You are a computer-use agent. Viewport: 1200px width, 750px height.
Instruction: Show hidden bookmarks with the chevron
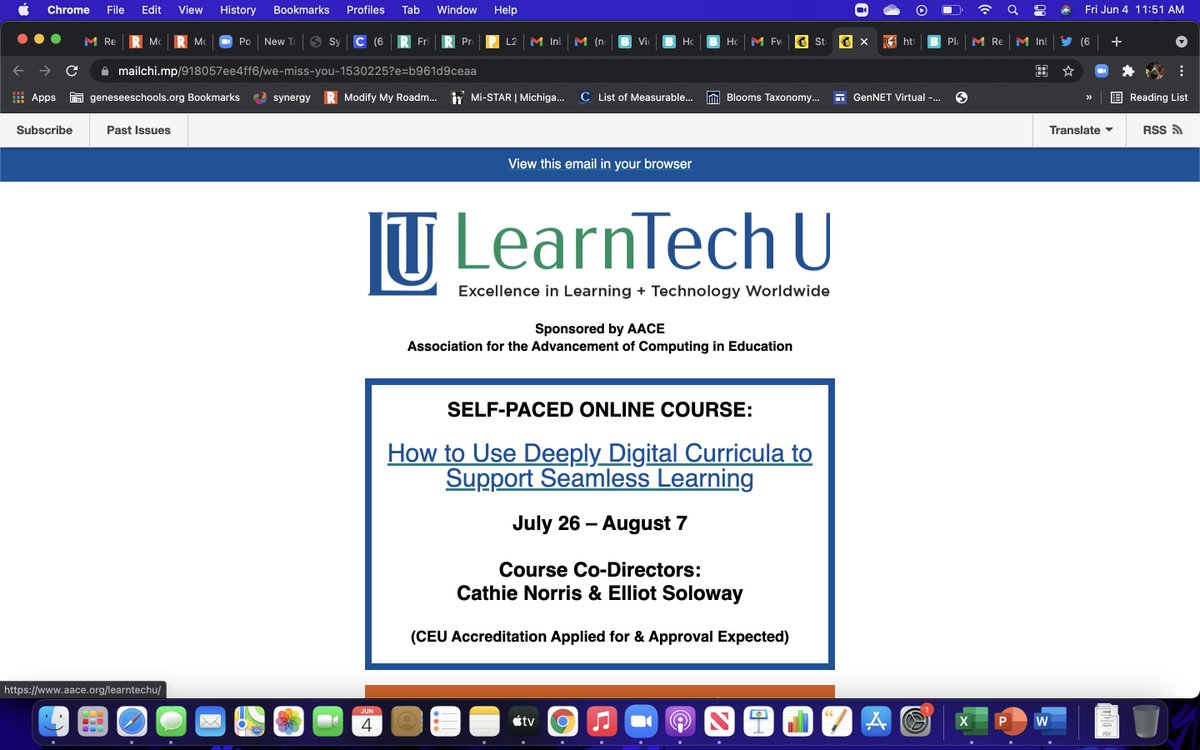click(x=1088, y=98)
